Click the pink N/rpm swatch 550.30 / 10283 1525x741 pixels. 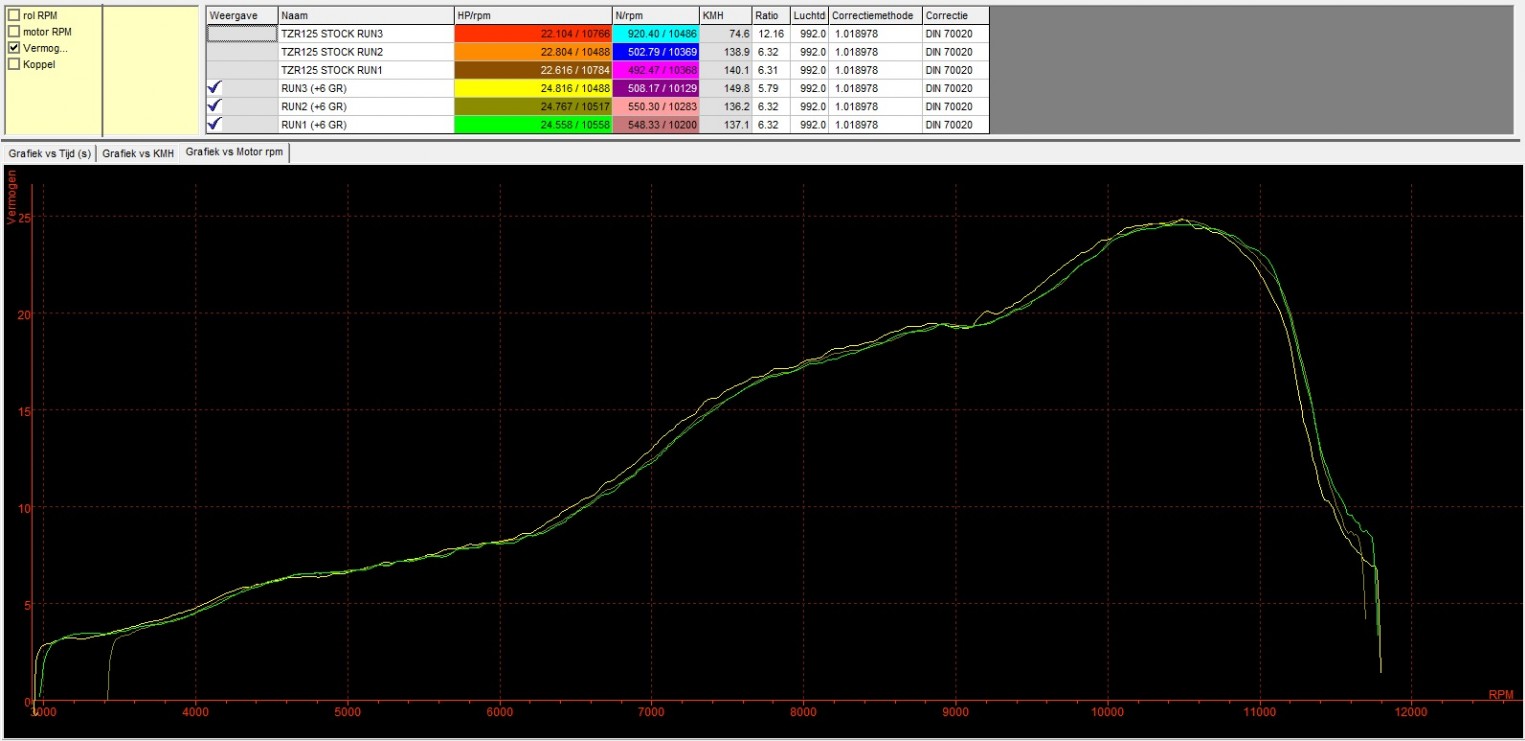(x=656, y=106)
